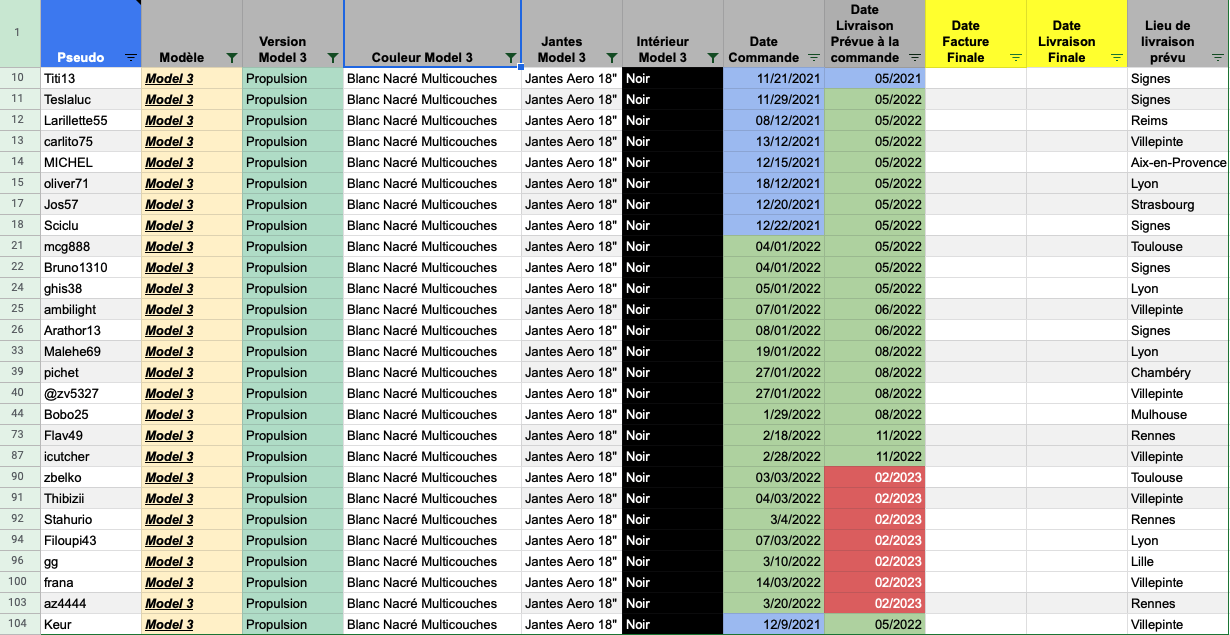Select the location 'Chambéry'

(x=1178, y=372)
